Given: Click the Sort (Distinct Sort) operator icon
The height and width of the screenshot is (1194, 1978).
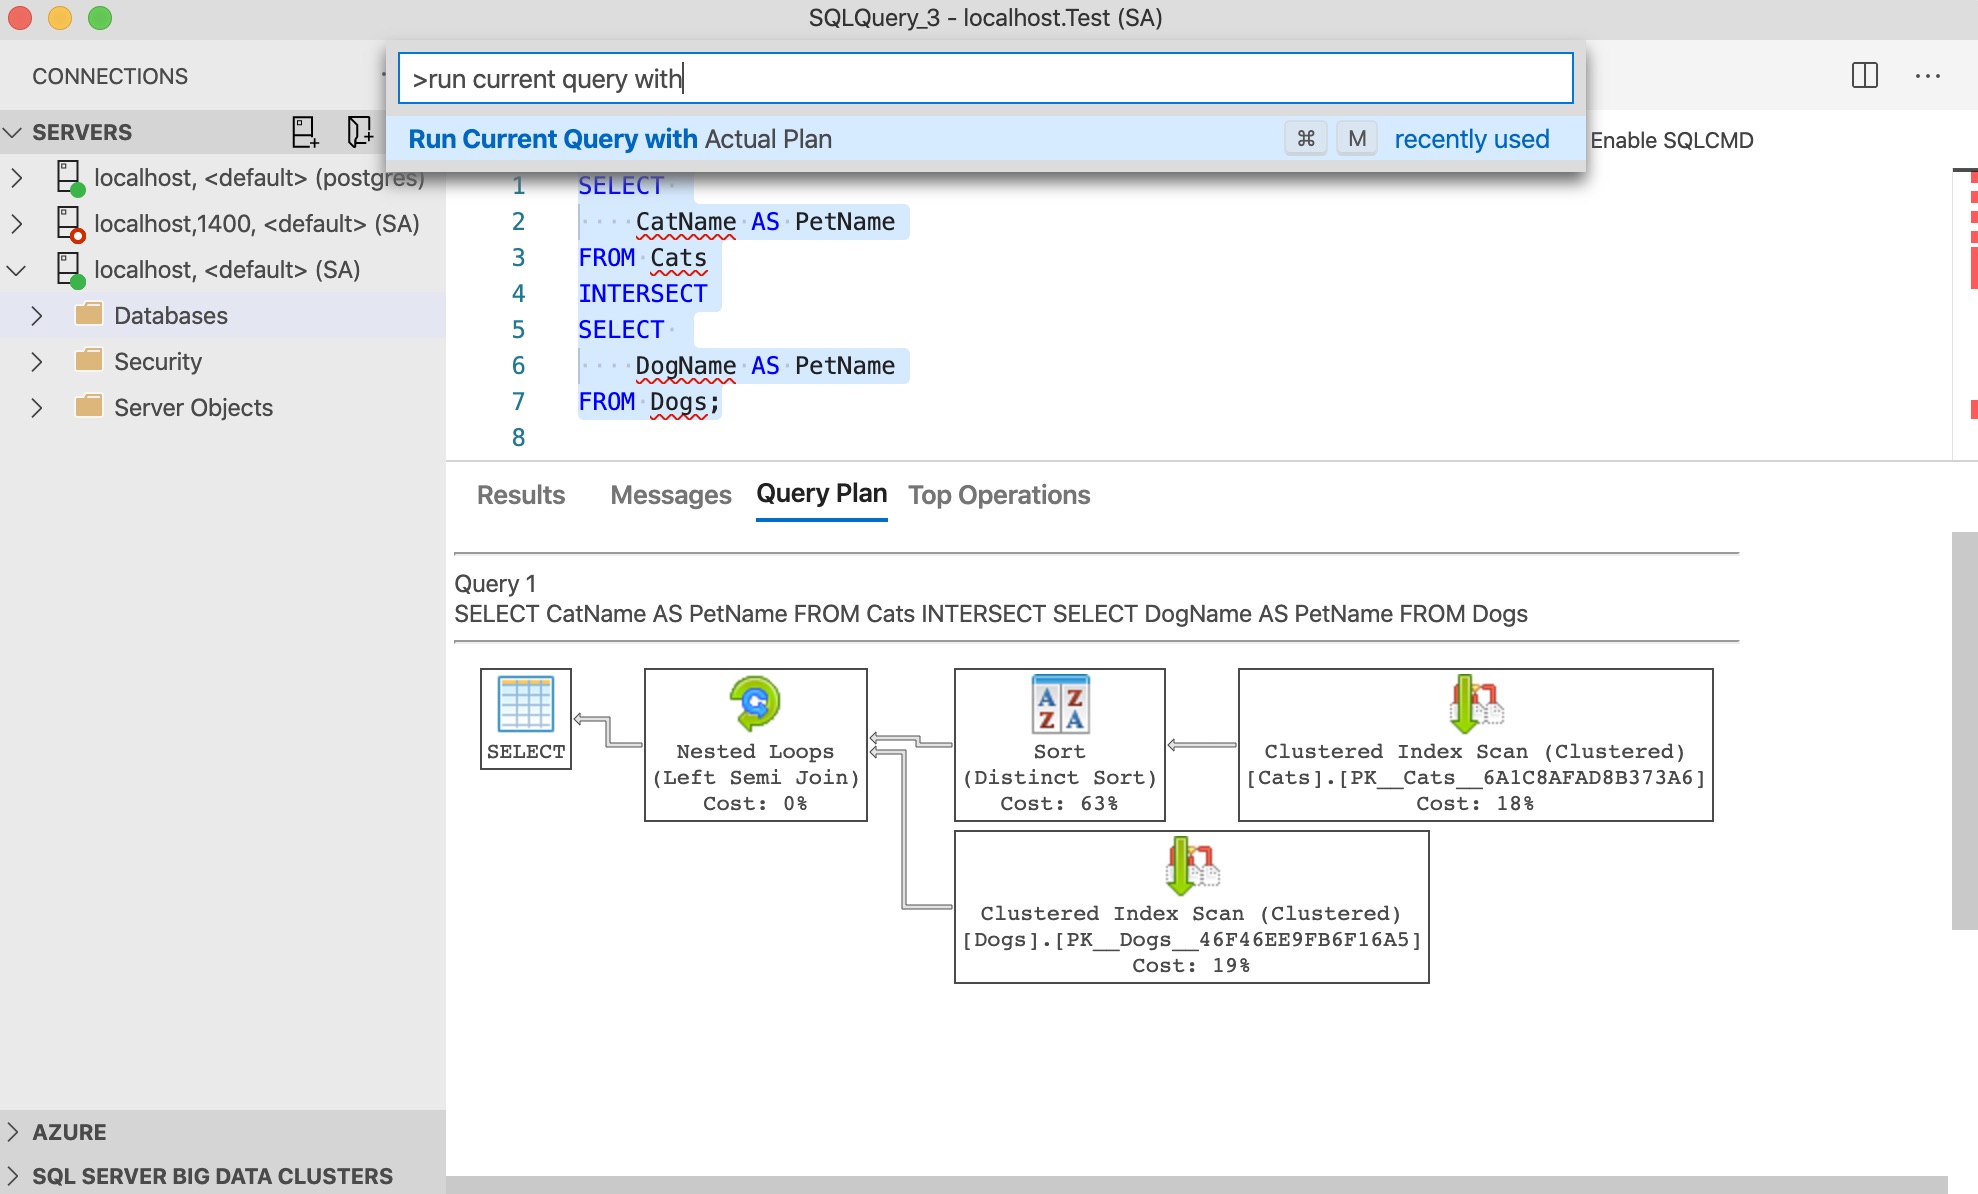Looking at the screenshot, I should (1058, 703).
